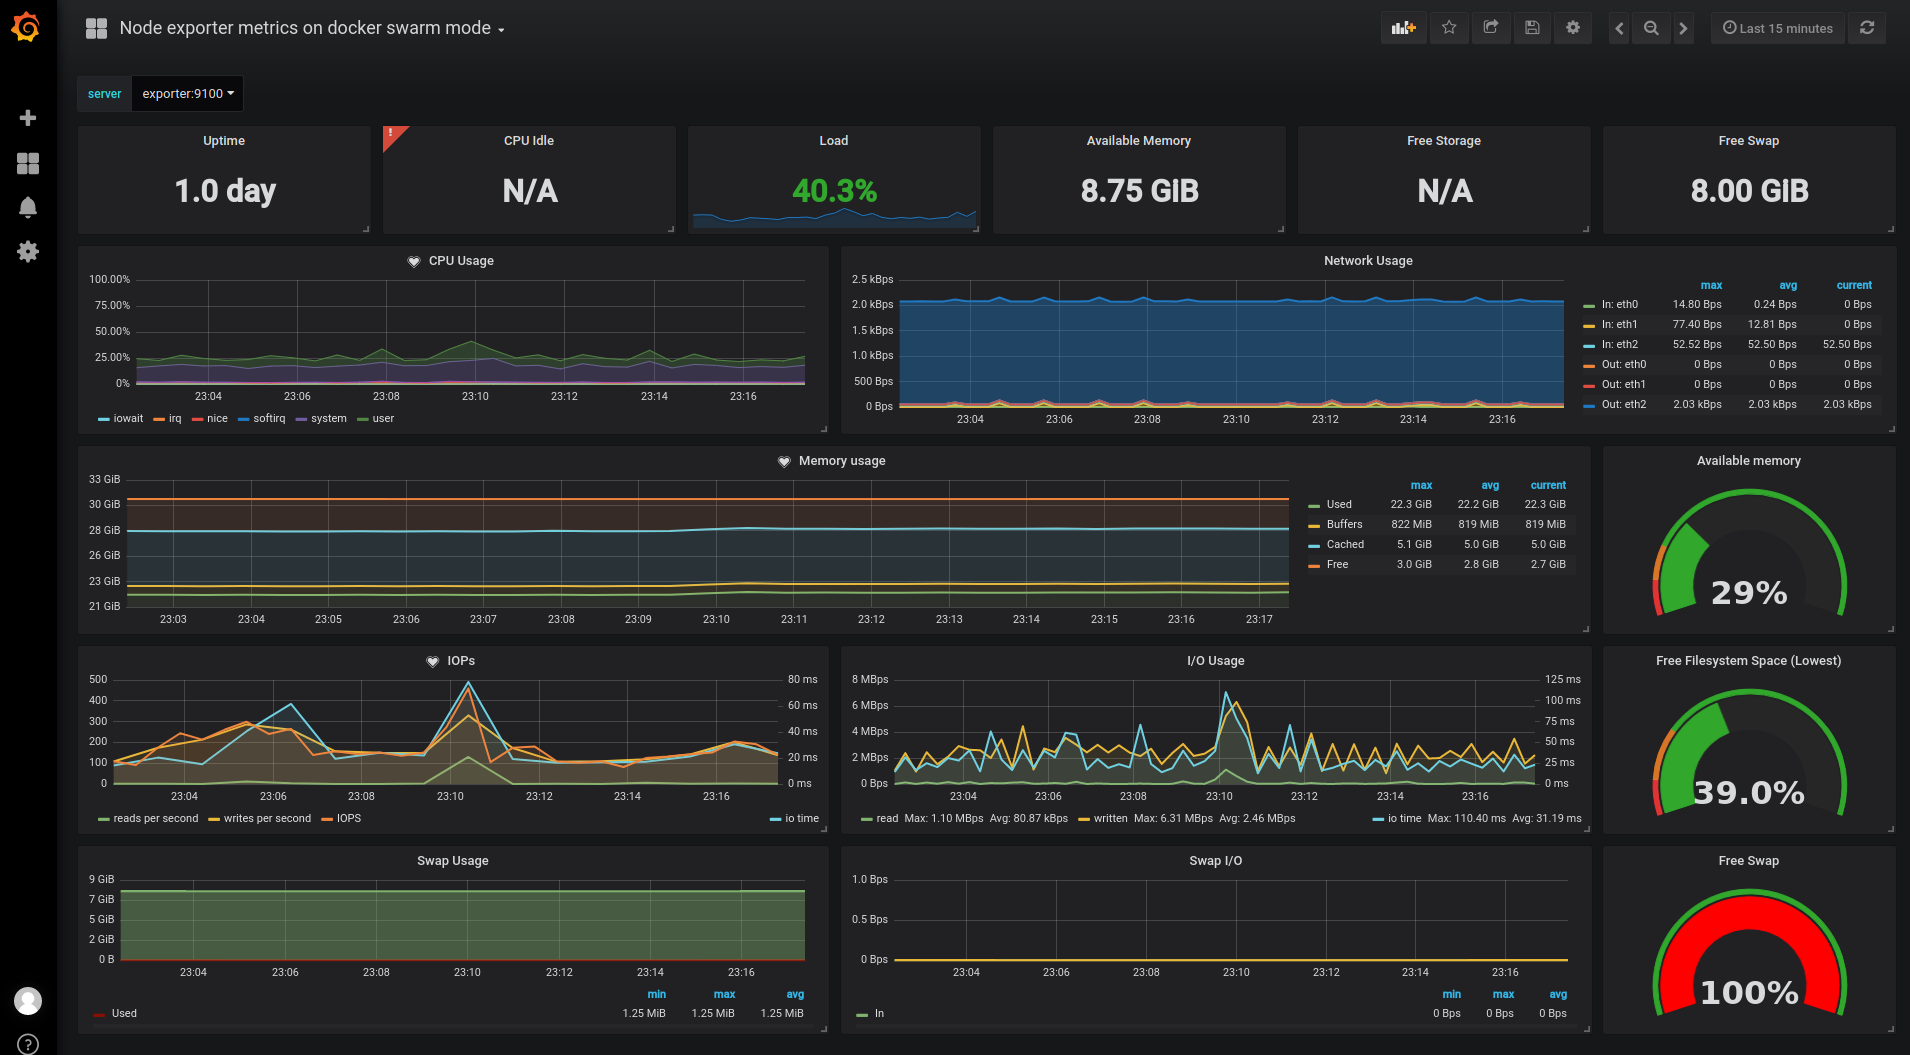Open the Free Storage panel title menu
The height and width of the screenshot is (1055, 1910).
[1444, 141]
